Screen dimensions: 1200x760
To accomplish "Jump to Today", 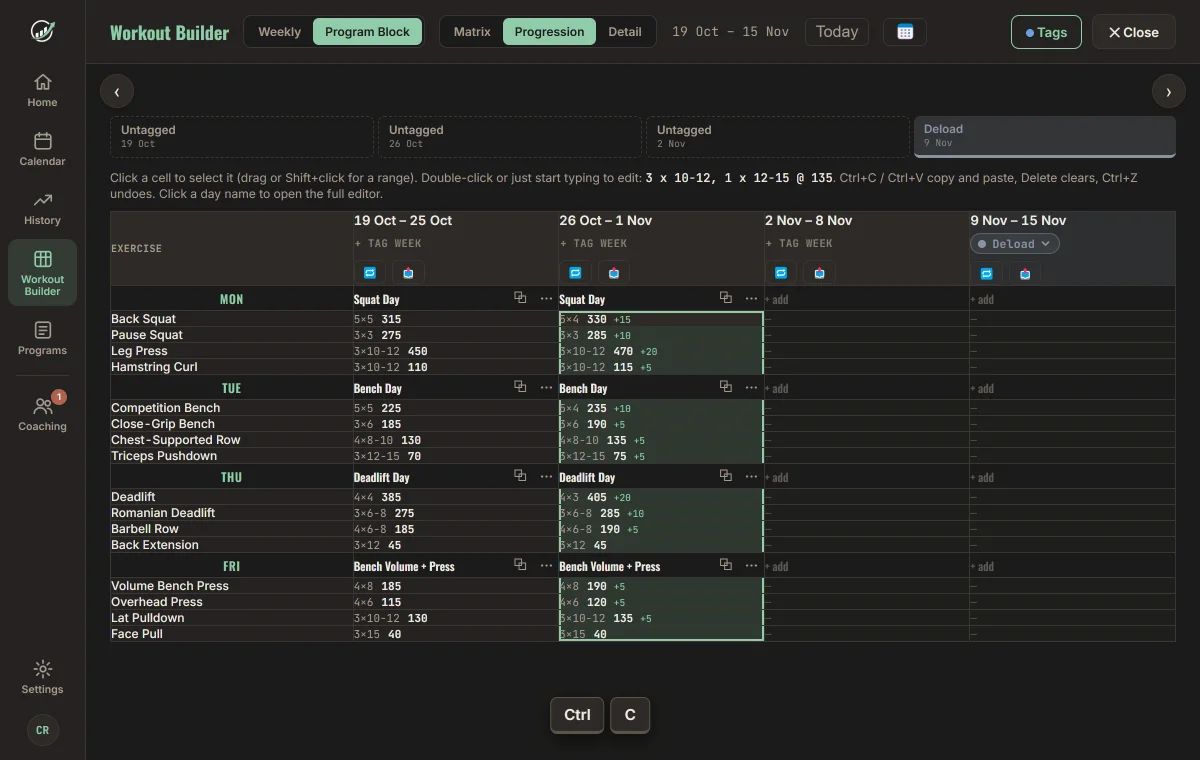I will point(837,32).
